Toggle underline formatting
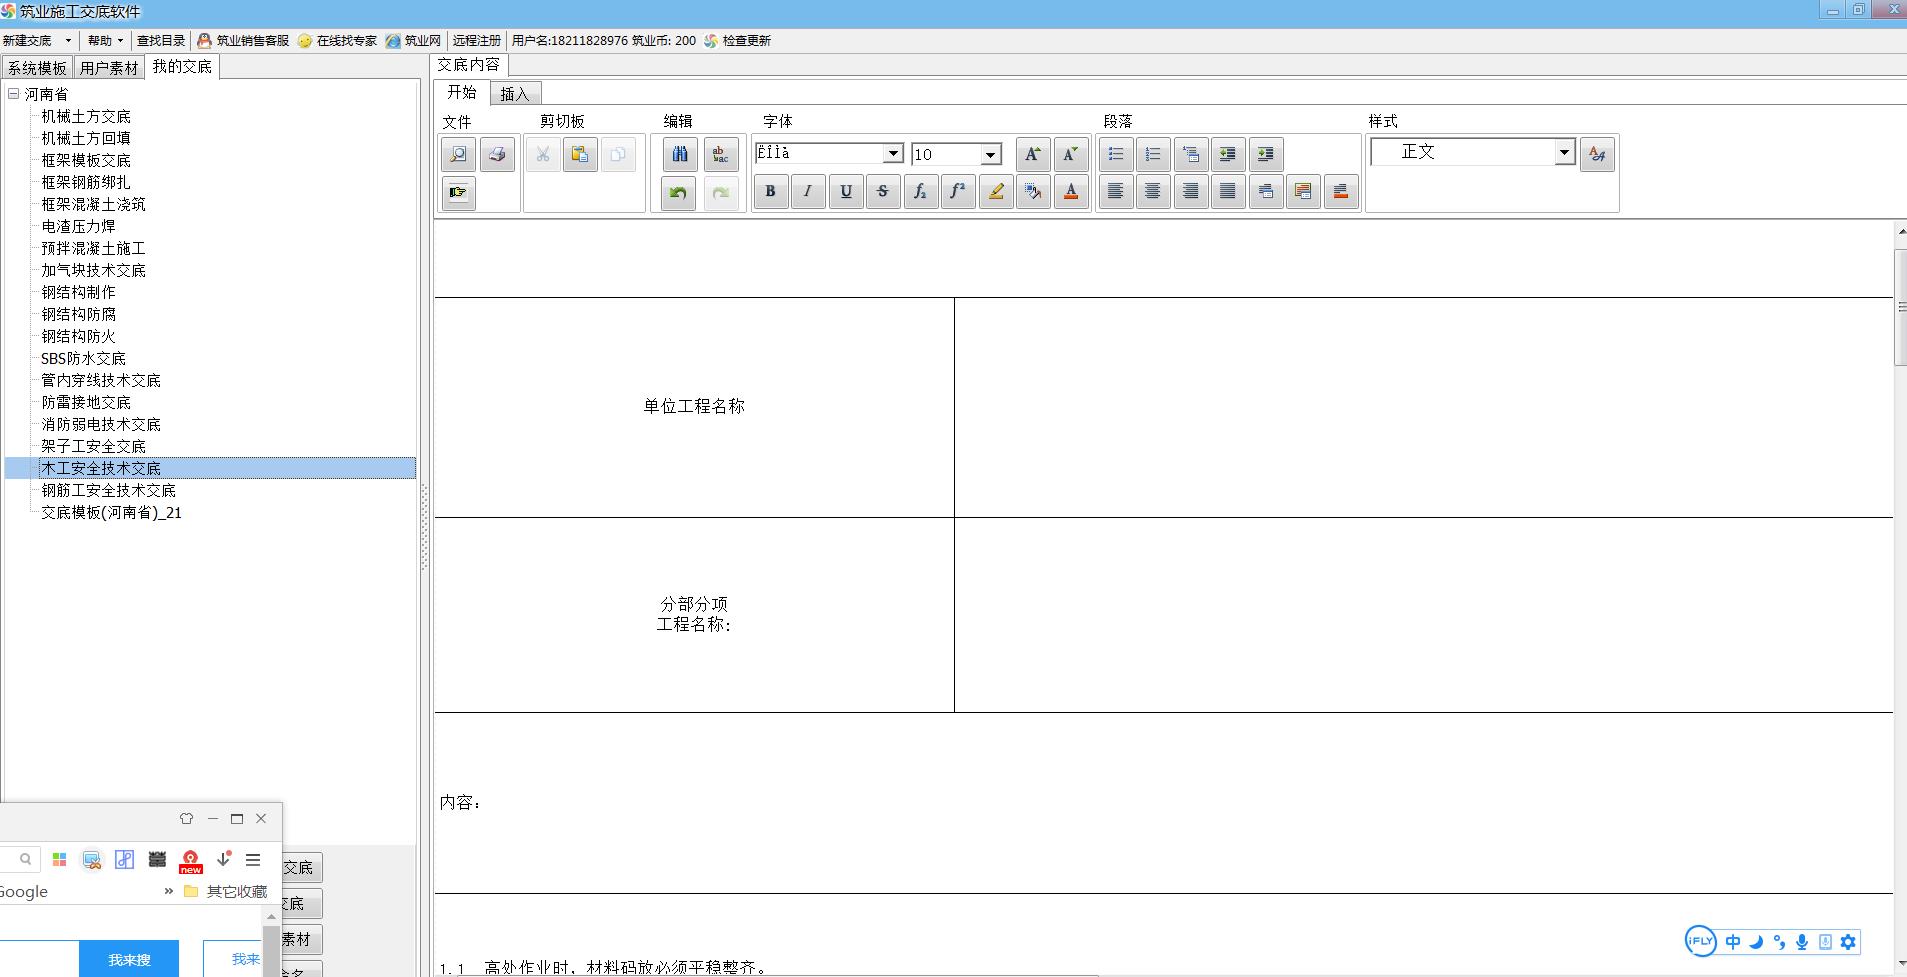 click(x=846, y=192)
